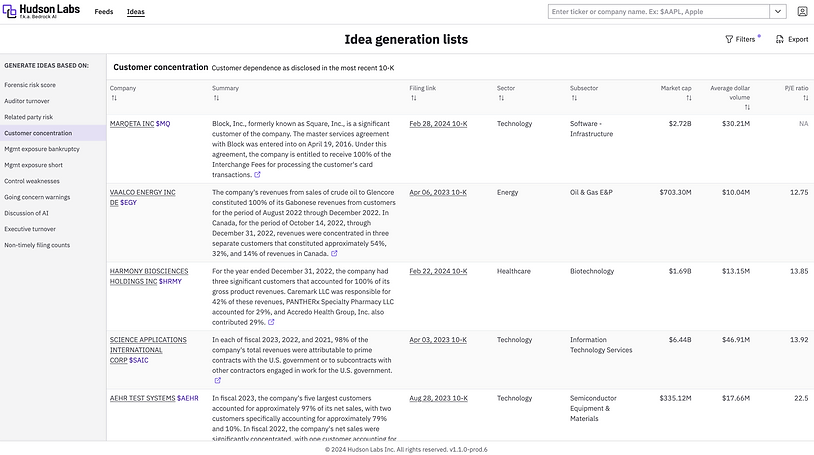Viewport: 814px width, 455px height.
Task: Open external link icon in Harmony Biosciences summary
Action: click(x=271, y=322)
